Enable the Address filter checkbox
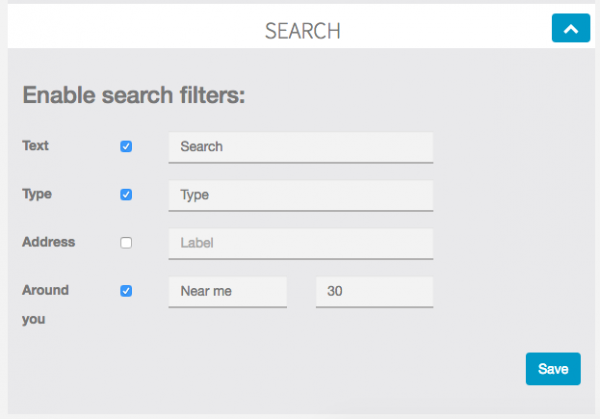Screen dimensions: 600x419 click(126, 242)
